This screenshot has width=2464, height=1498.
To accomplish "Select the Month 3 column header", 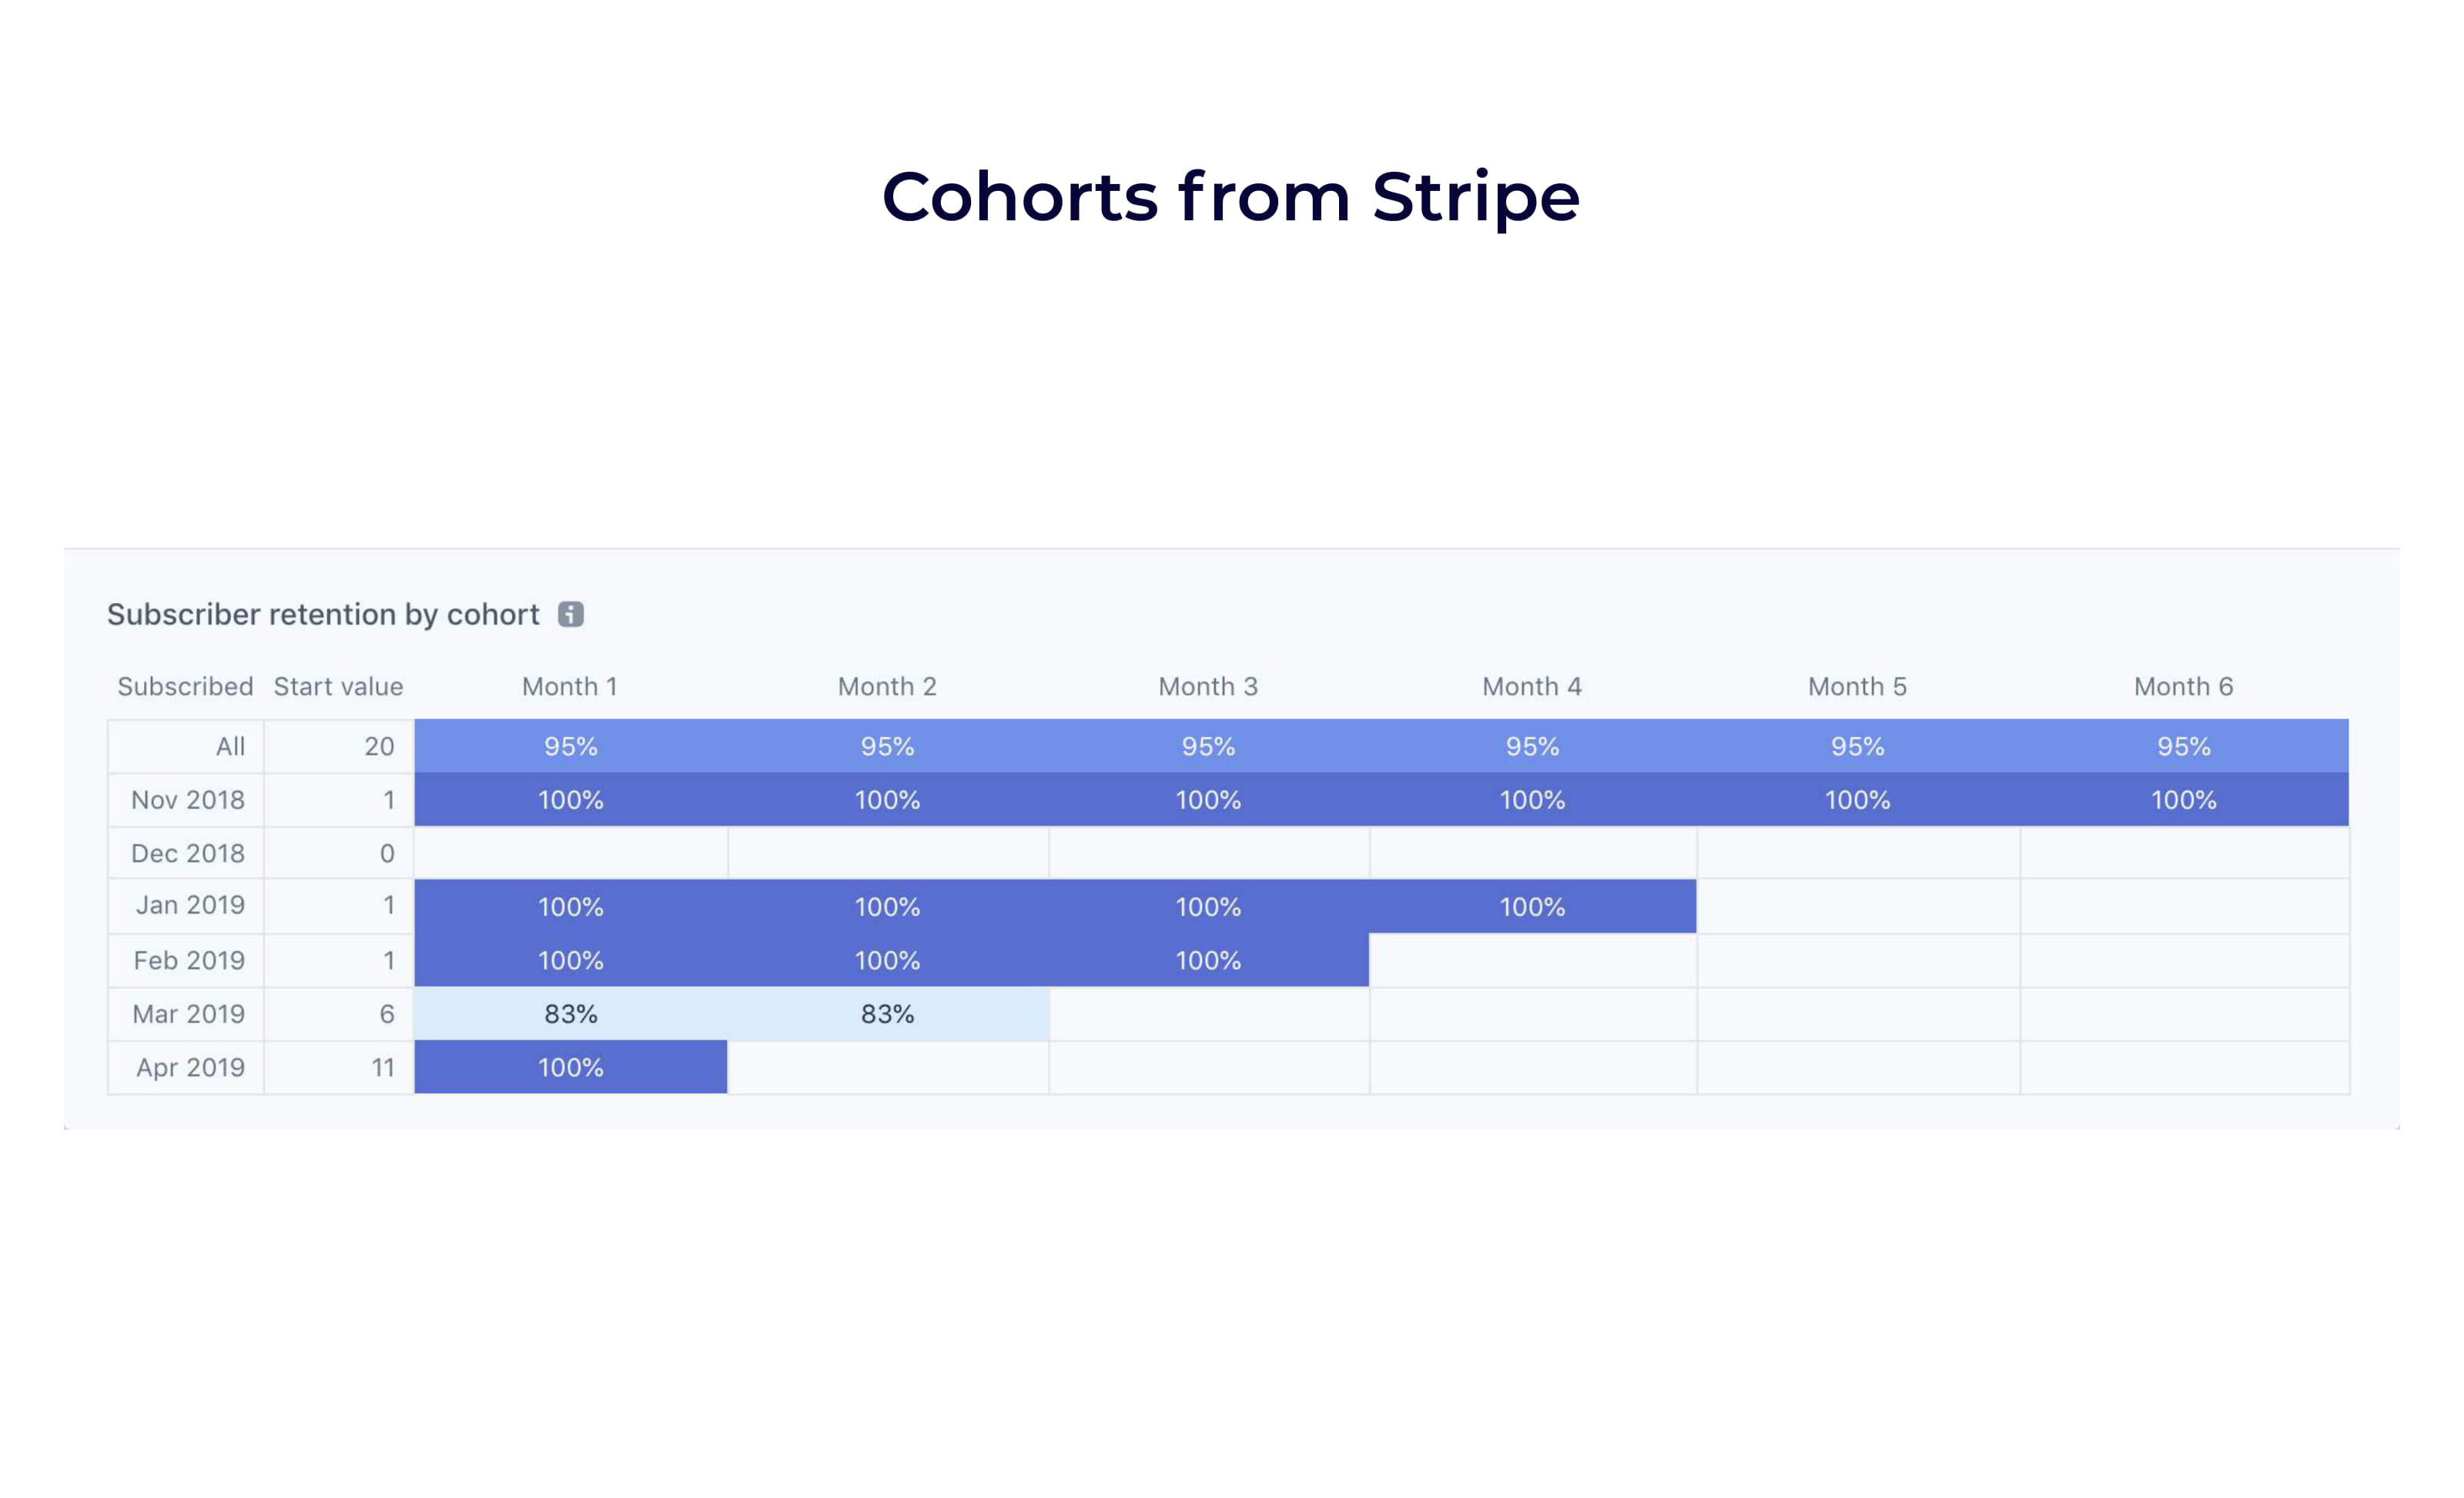I will 1209,686.
